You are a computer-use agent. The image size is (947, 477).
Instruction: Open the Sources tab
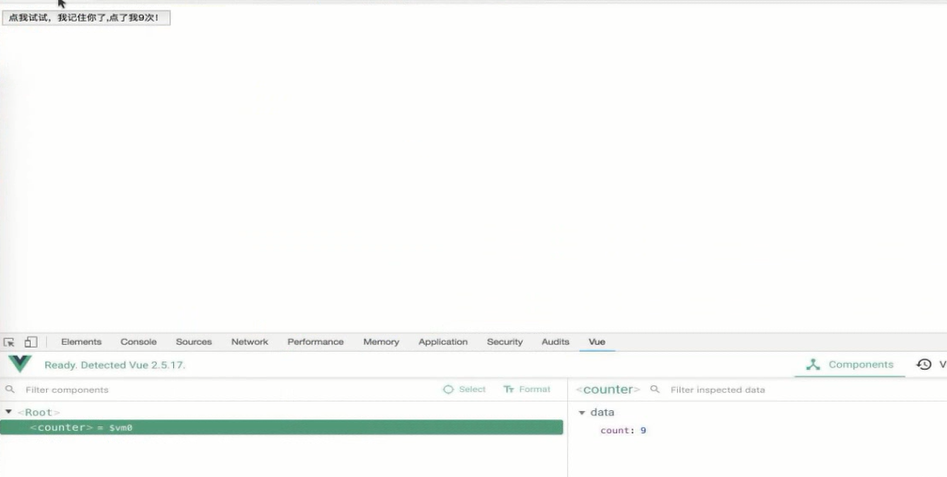click(x=194, y=342)
